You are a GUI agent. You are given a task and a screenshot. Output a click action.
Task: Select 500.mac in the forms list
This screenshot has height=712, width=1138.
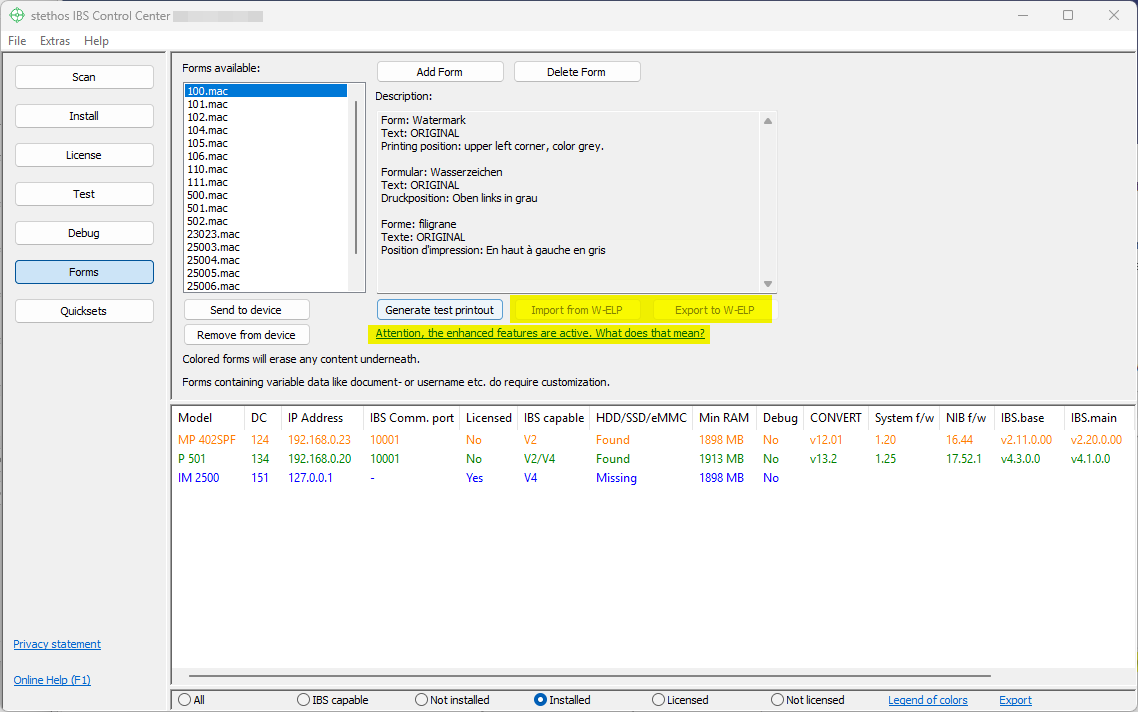(x=207, y=195)
